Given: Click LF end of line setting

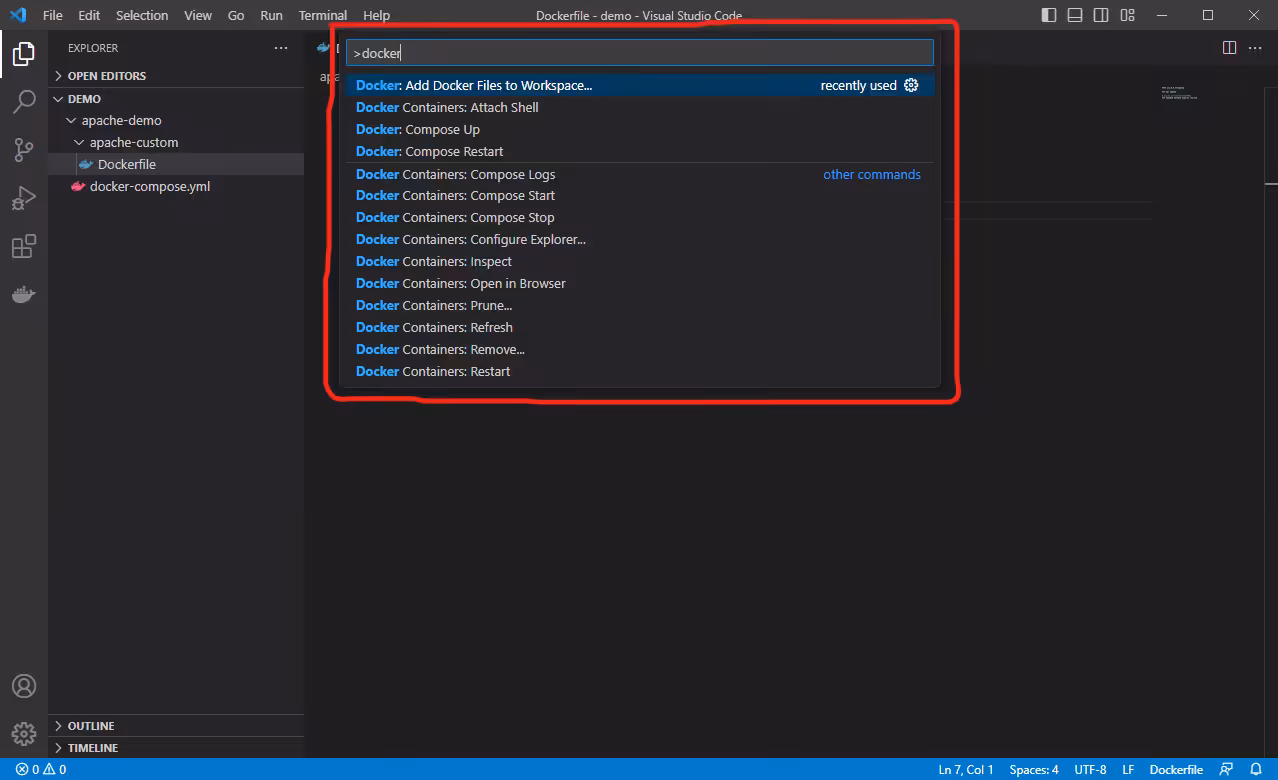Looking at the screenshot, I should click(1128, 769).
